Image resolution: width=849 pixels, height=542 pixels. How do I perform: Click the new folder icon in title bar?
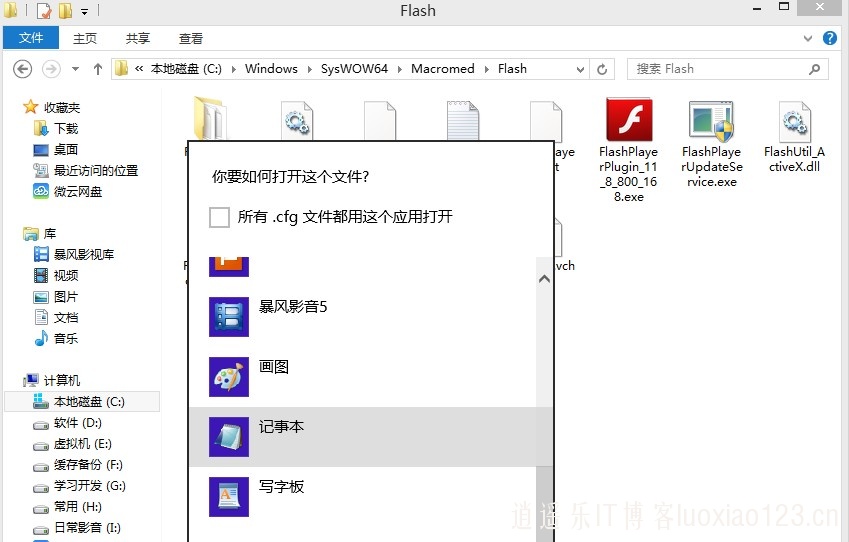(65, 10)
